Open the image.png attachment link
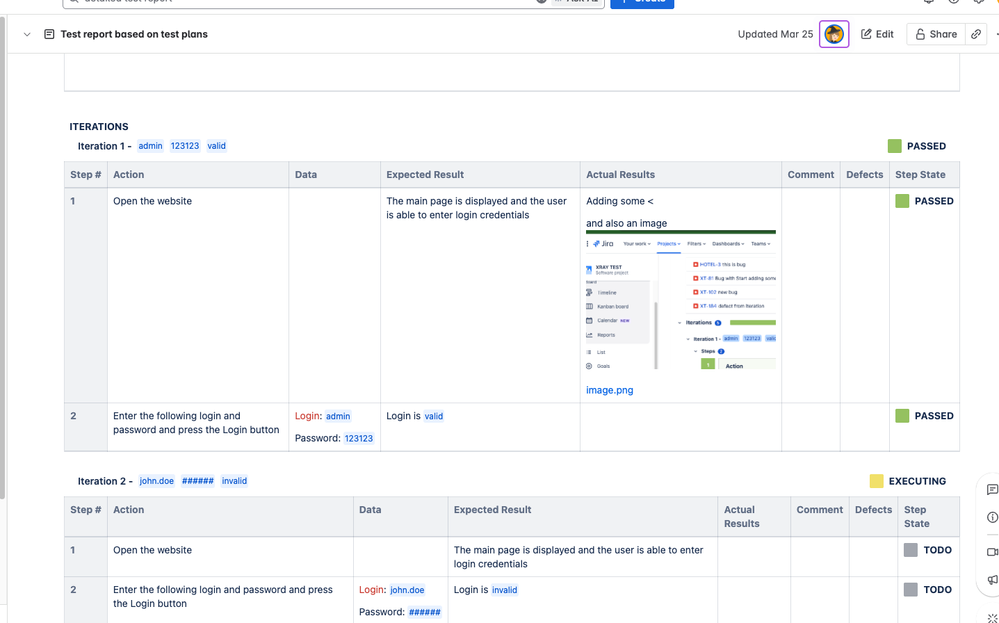The image size is (999, 623). coord(609,390)
